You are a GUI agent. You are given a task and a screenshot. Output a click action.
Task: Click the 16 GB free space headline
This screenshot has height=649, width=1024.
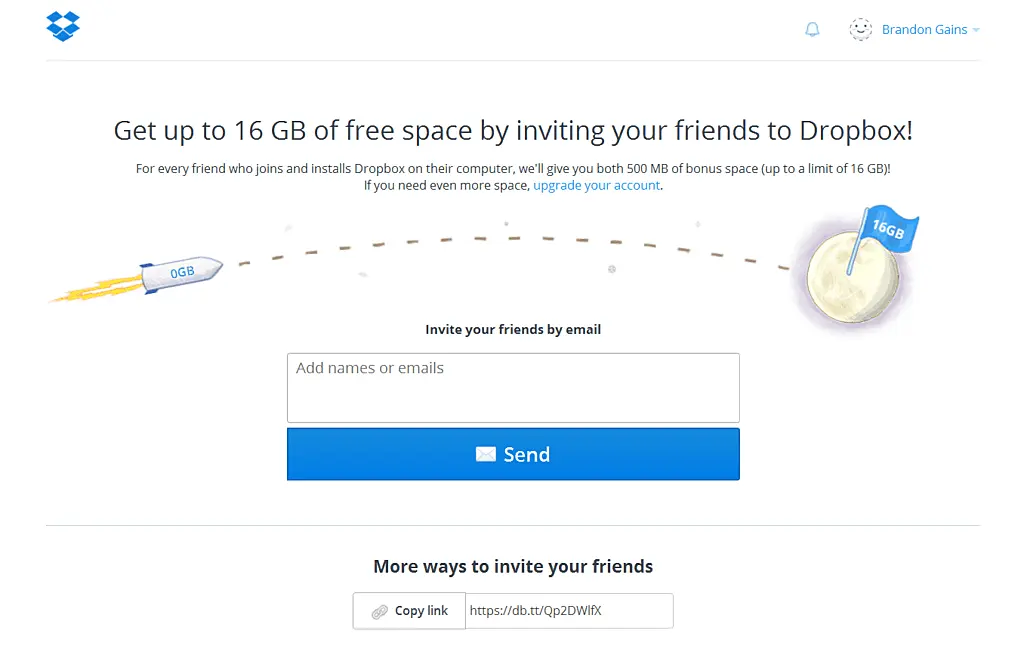512,130
